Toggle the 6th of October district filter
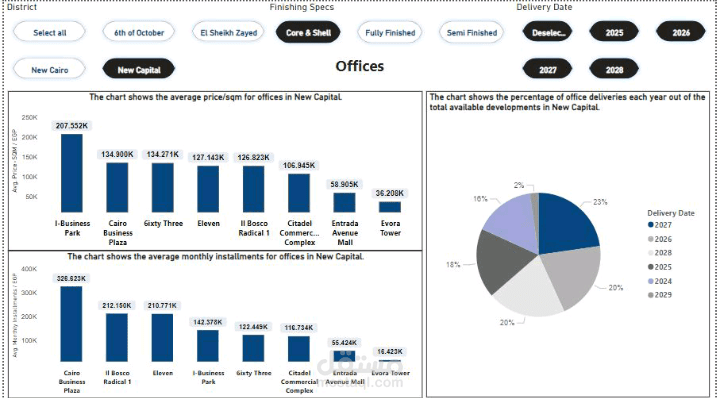720x398 pixels. (139, 33)
